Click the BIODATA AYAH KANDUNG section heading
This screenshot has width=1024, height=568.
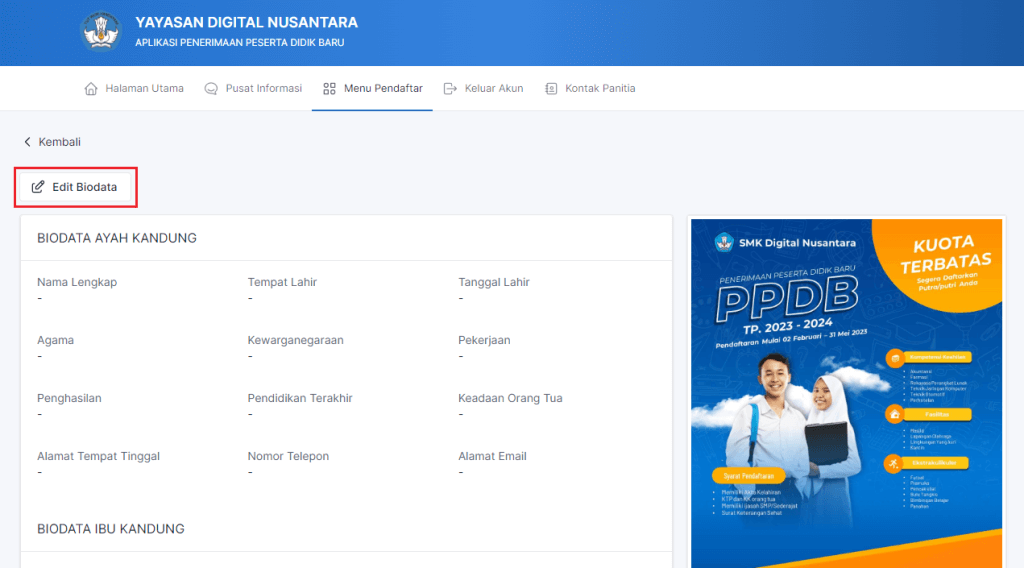(x=117, y=238)
